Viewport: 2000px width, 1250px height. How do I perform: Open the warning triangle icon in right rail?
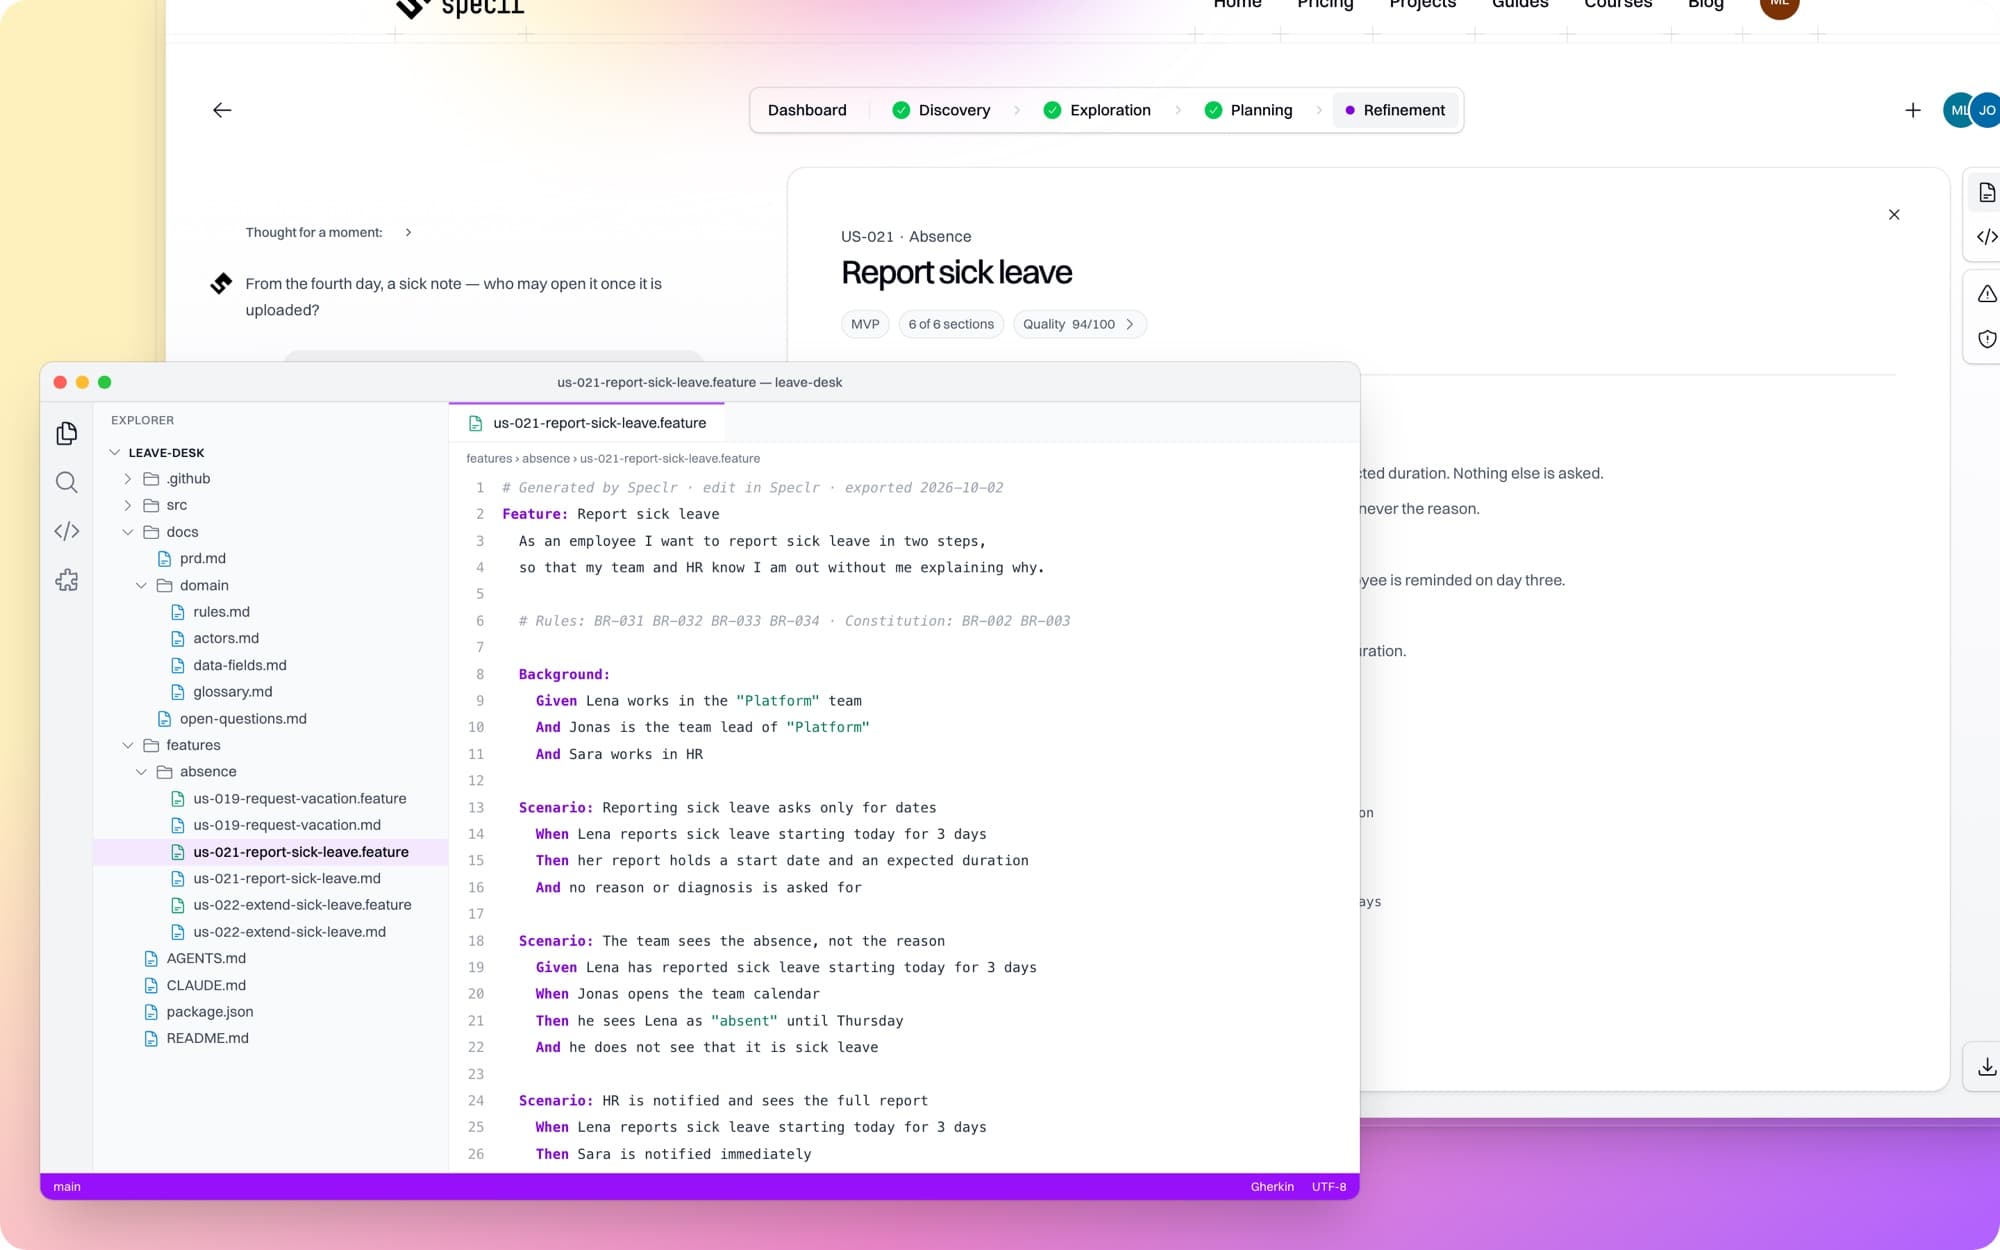[1987, 294]
